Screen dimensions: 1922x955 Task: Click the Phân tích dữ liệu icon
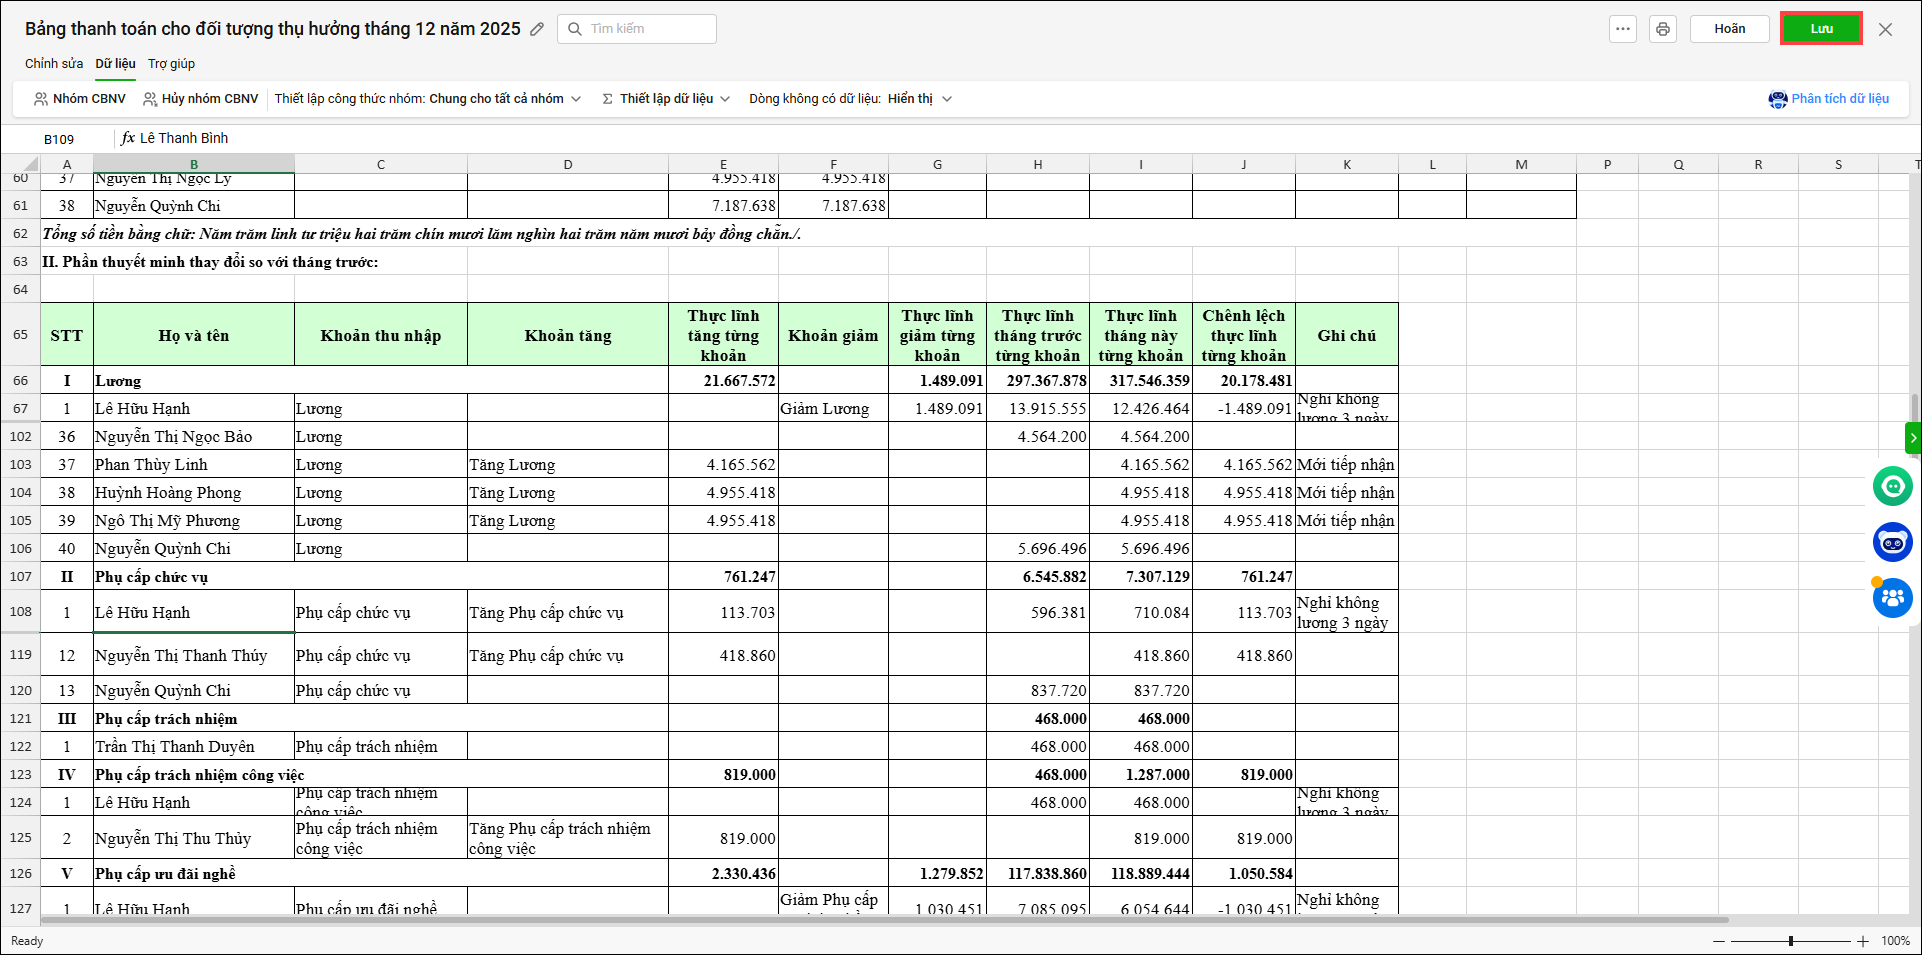pyautogui.click(x=1778, y=99)
